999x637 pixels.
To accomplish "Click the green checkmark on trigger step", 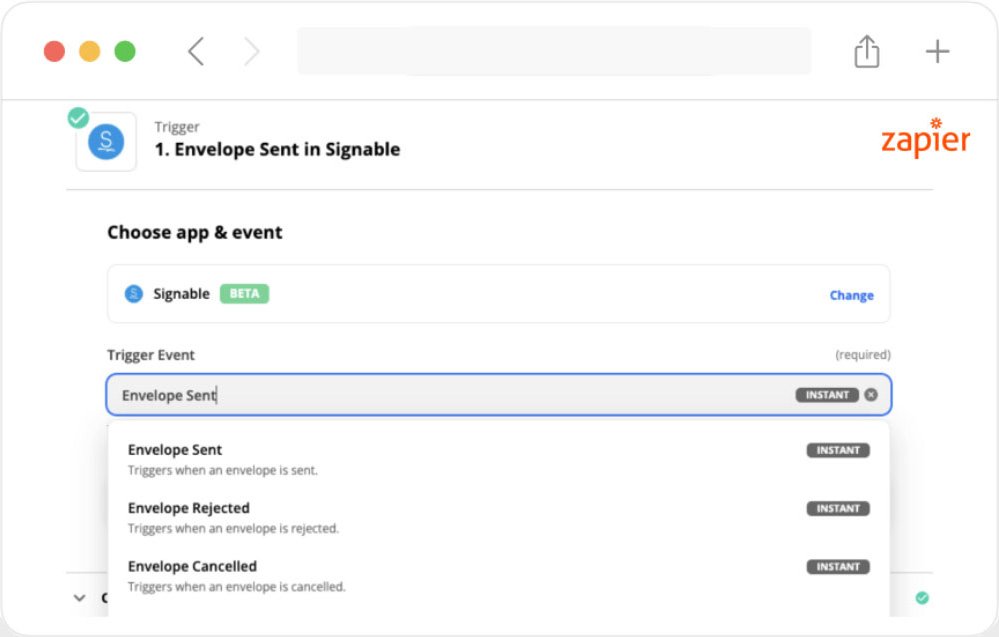I will click(x=78, y=118).
